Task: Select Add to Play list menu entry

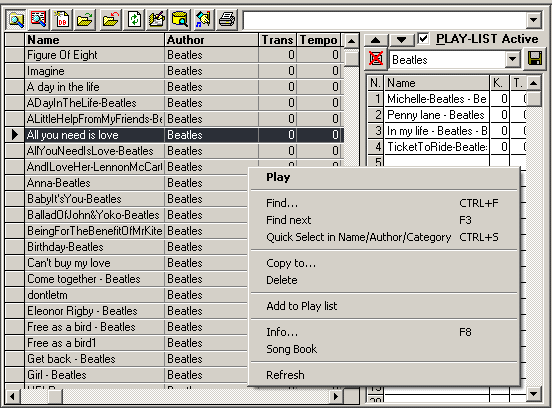Action: [384, 306]
